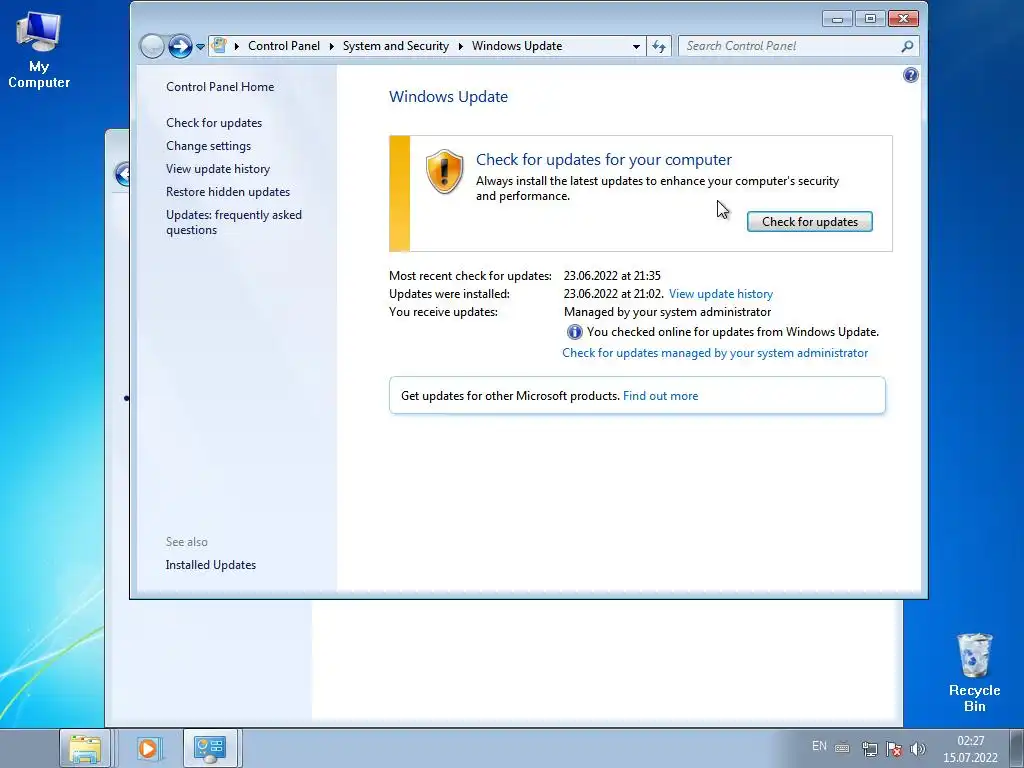
Task: Click the warning shield icon
Action: point(444,171)
